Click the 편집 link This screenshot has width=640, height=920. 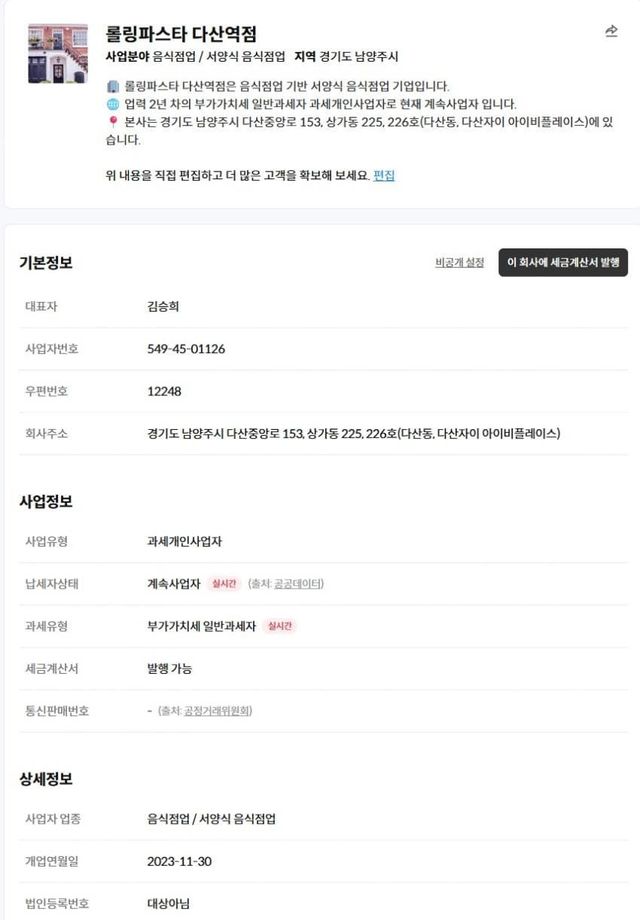pos(384,175)
